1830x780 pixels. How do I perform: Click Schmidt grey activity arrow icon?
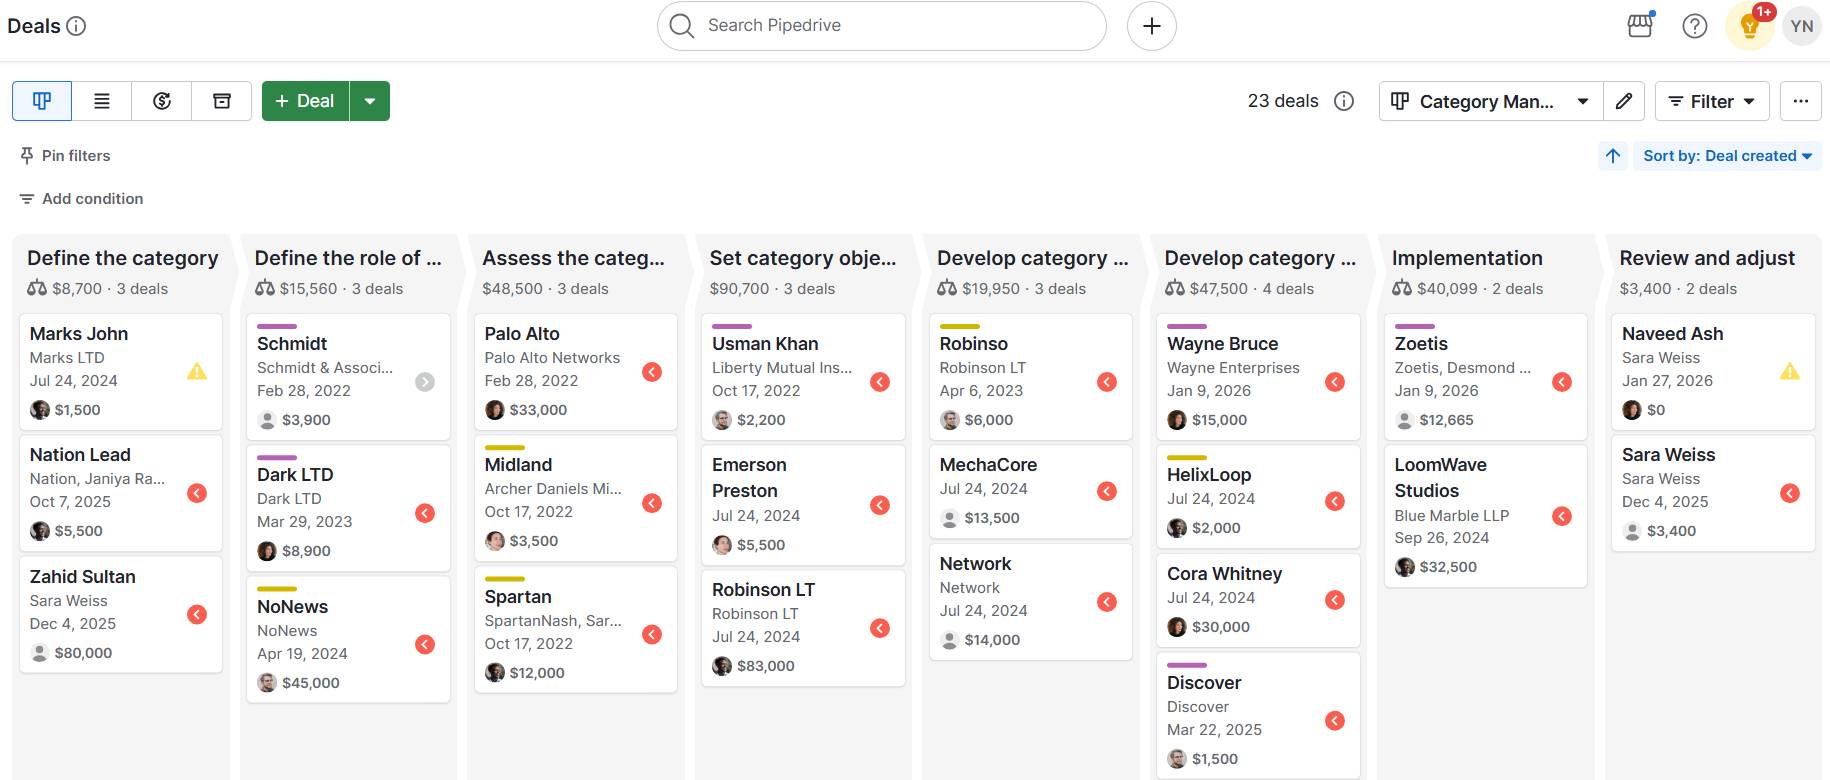(x=425, y=382)
